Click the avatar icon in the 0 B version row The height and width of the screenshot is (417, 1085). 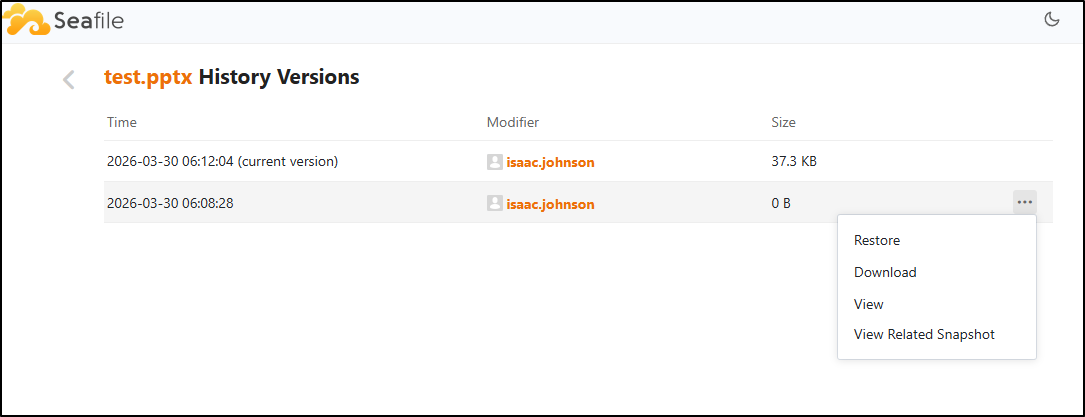click(x=494, y=204)
